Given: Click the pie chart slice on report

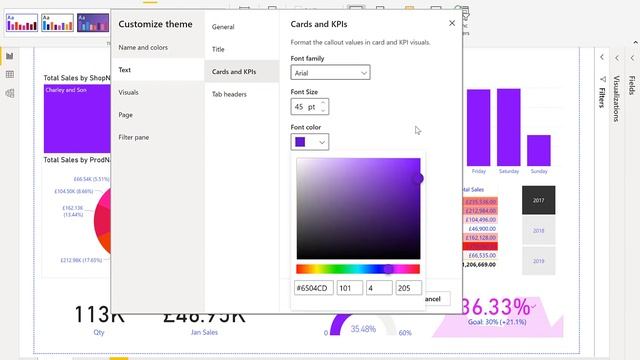Looking at the screenshot, I should 103,220.
